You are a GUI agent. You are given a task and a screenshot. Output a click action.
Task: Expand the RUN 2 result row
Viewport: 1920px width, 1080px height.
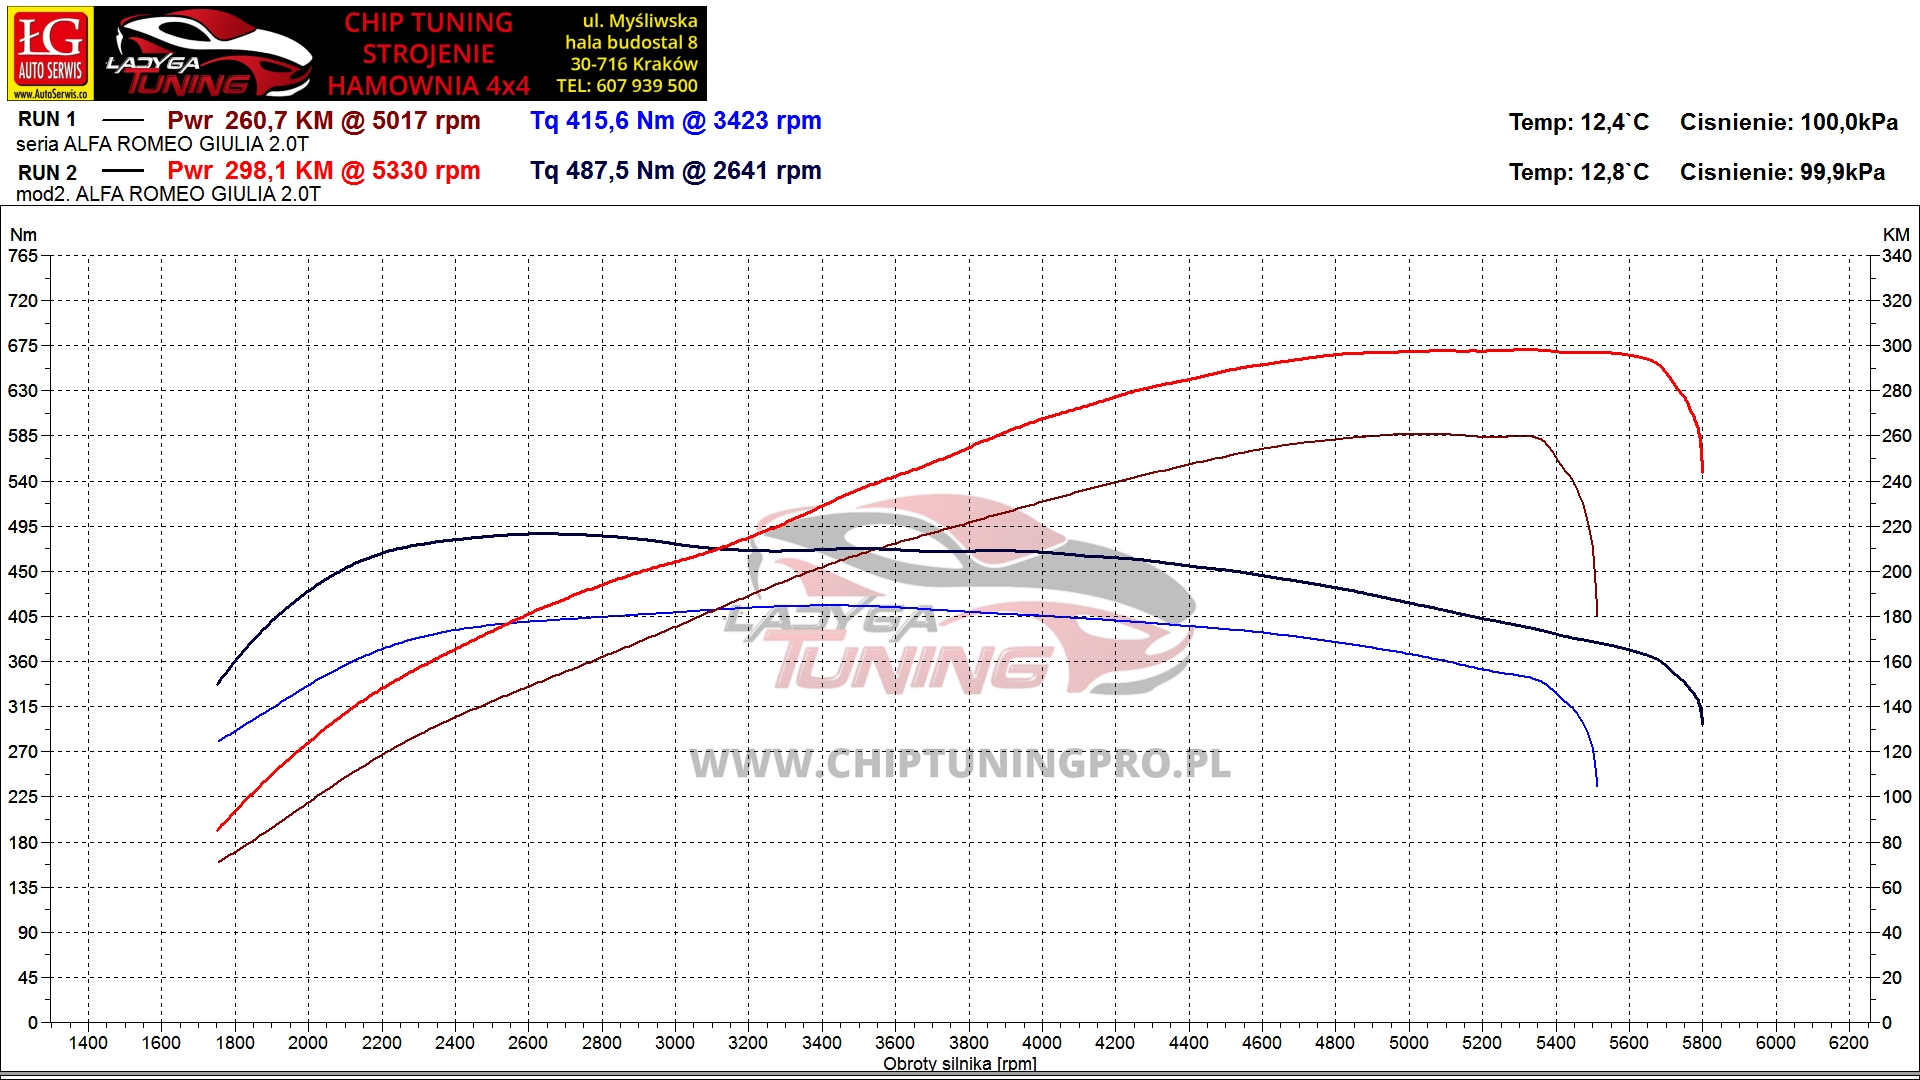[45, 170]
